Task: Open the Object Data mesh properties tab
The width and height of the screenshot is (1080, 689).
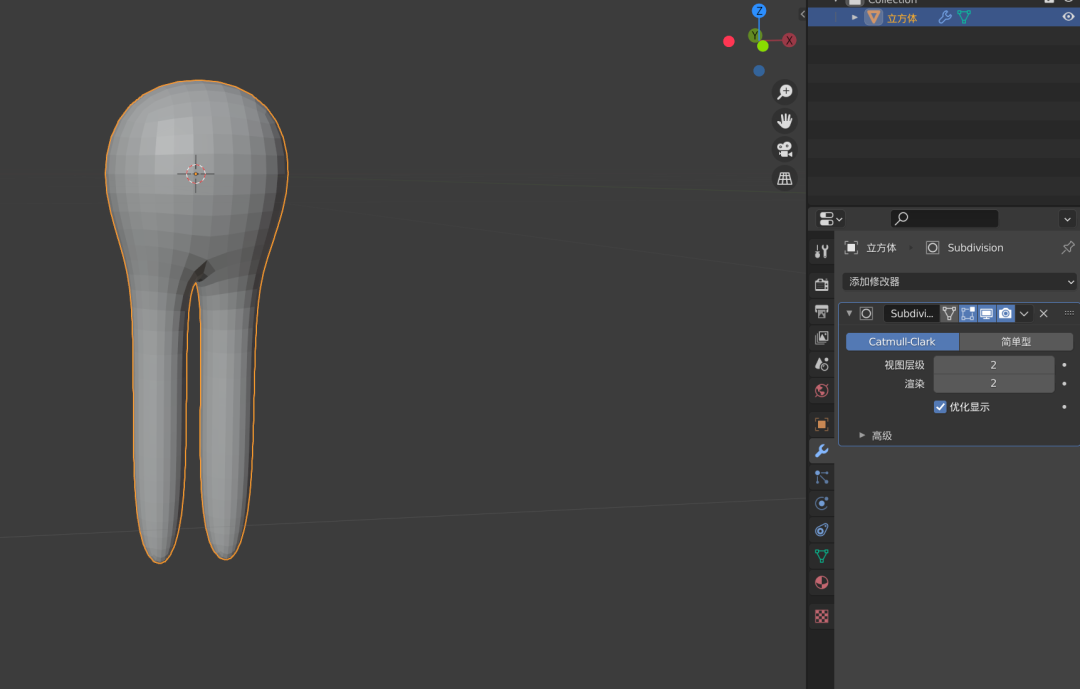Action: coord(821,555)
